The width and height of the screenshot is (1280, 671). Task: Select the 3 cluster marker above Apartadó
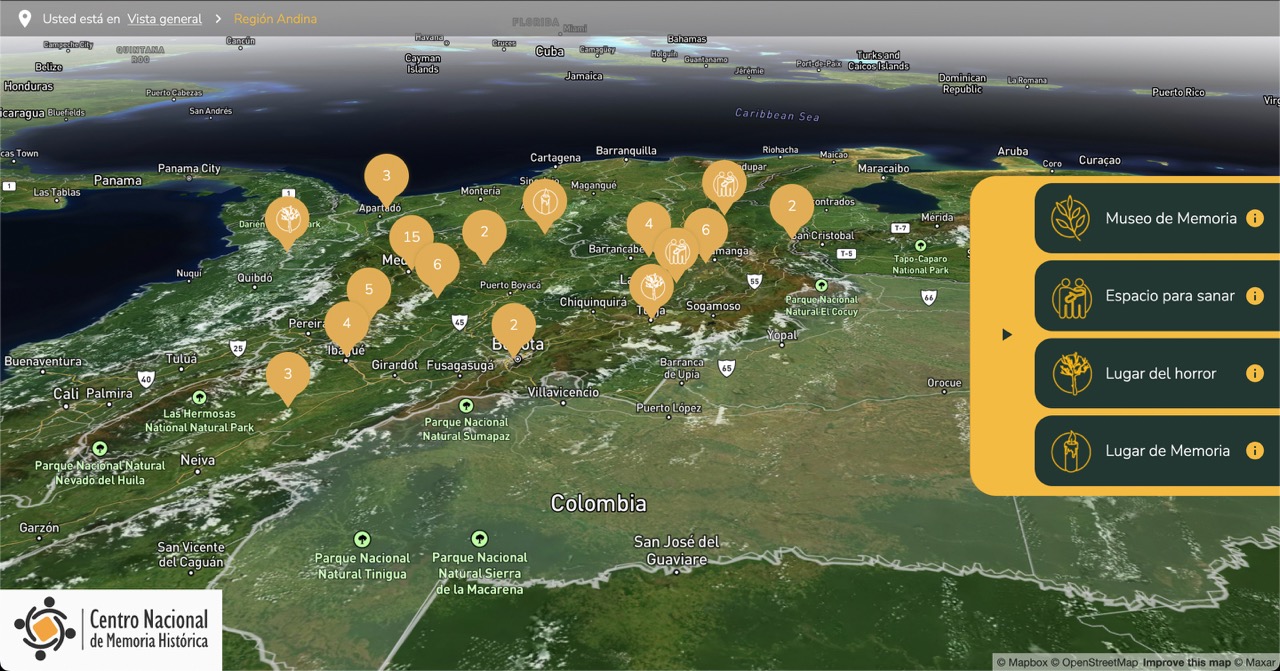(x=386, y=178)
